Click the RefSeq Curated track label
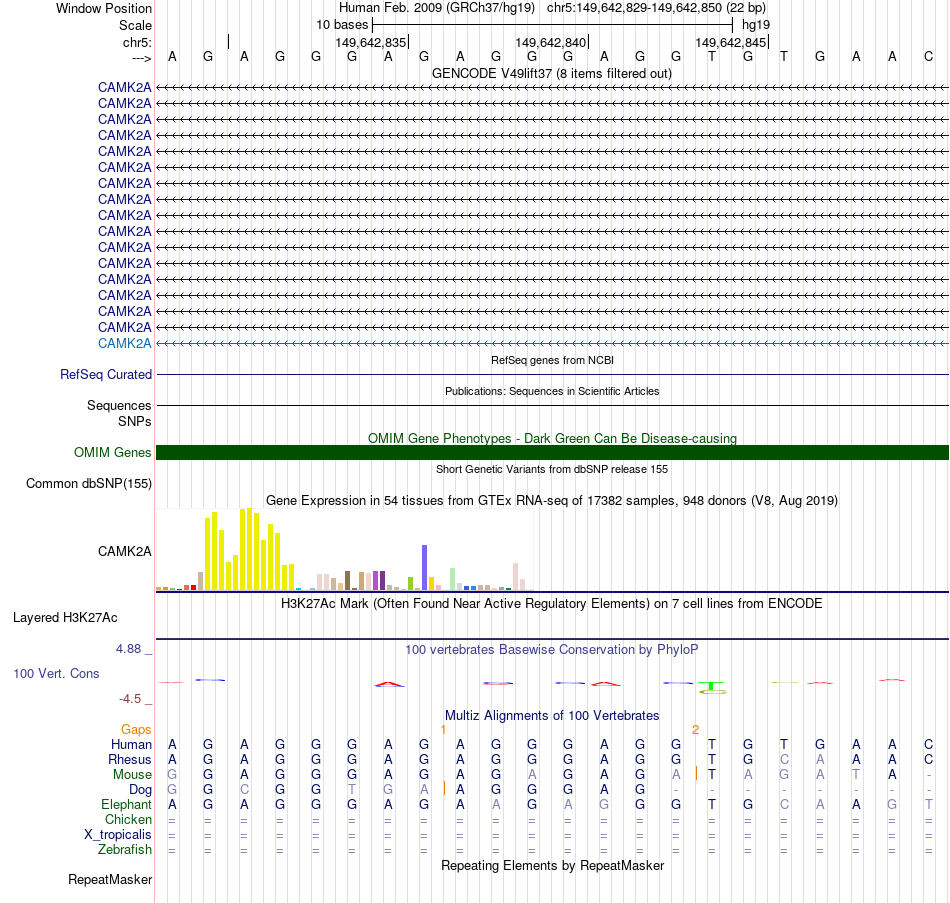Viewport: 950px width, 903px height. (x=105, y=375)
